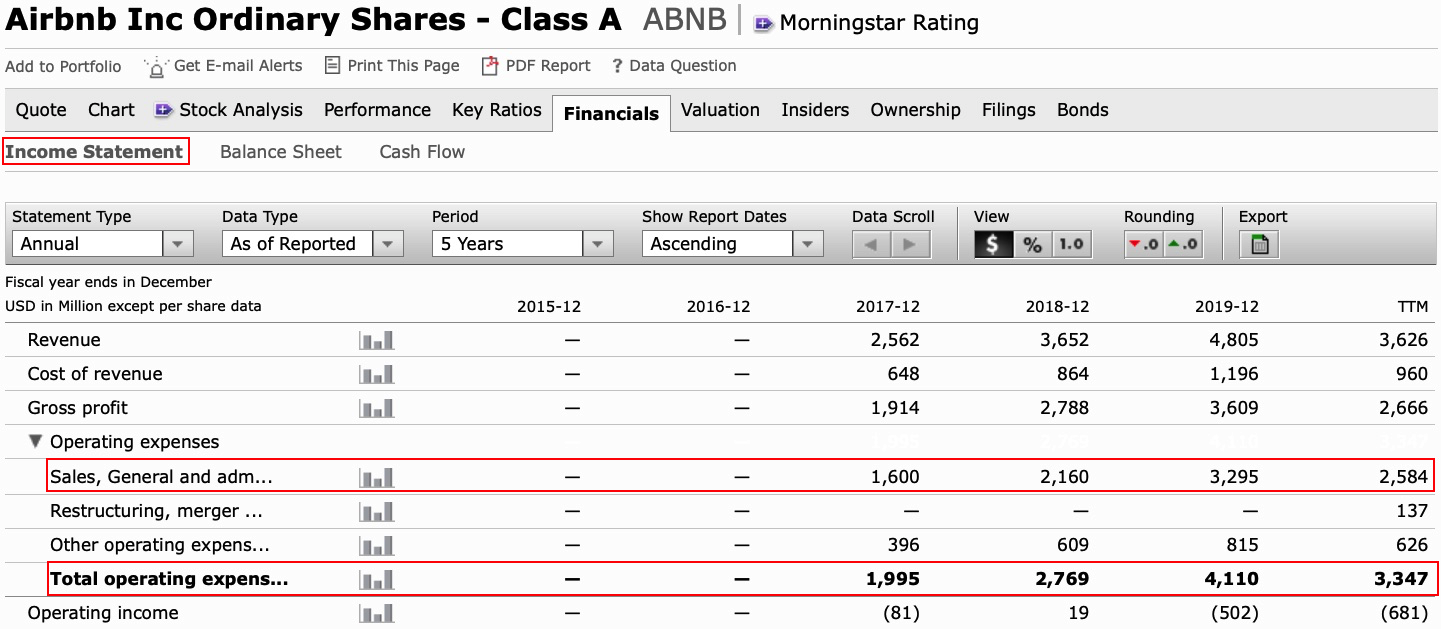Switch the View to dollar mode
1441x629 pixels.
click(x=993, y=244)
